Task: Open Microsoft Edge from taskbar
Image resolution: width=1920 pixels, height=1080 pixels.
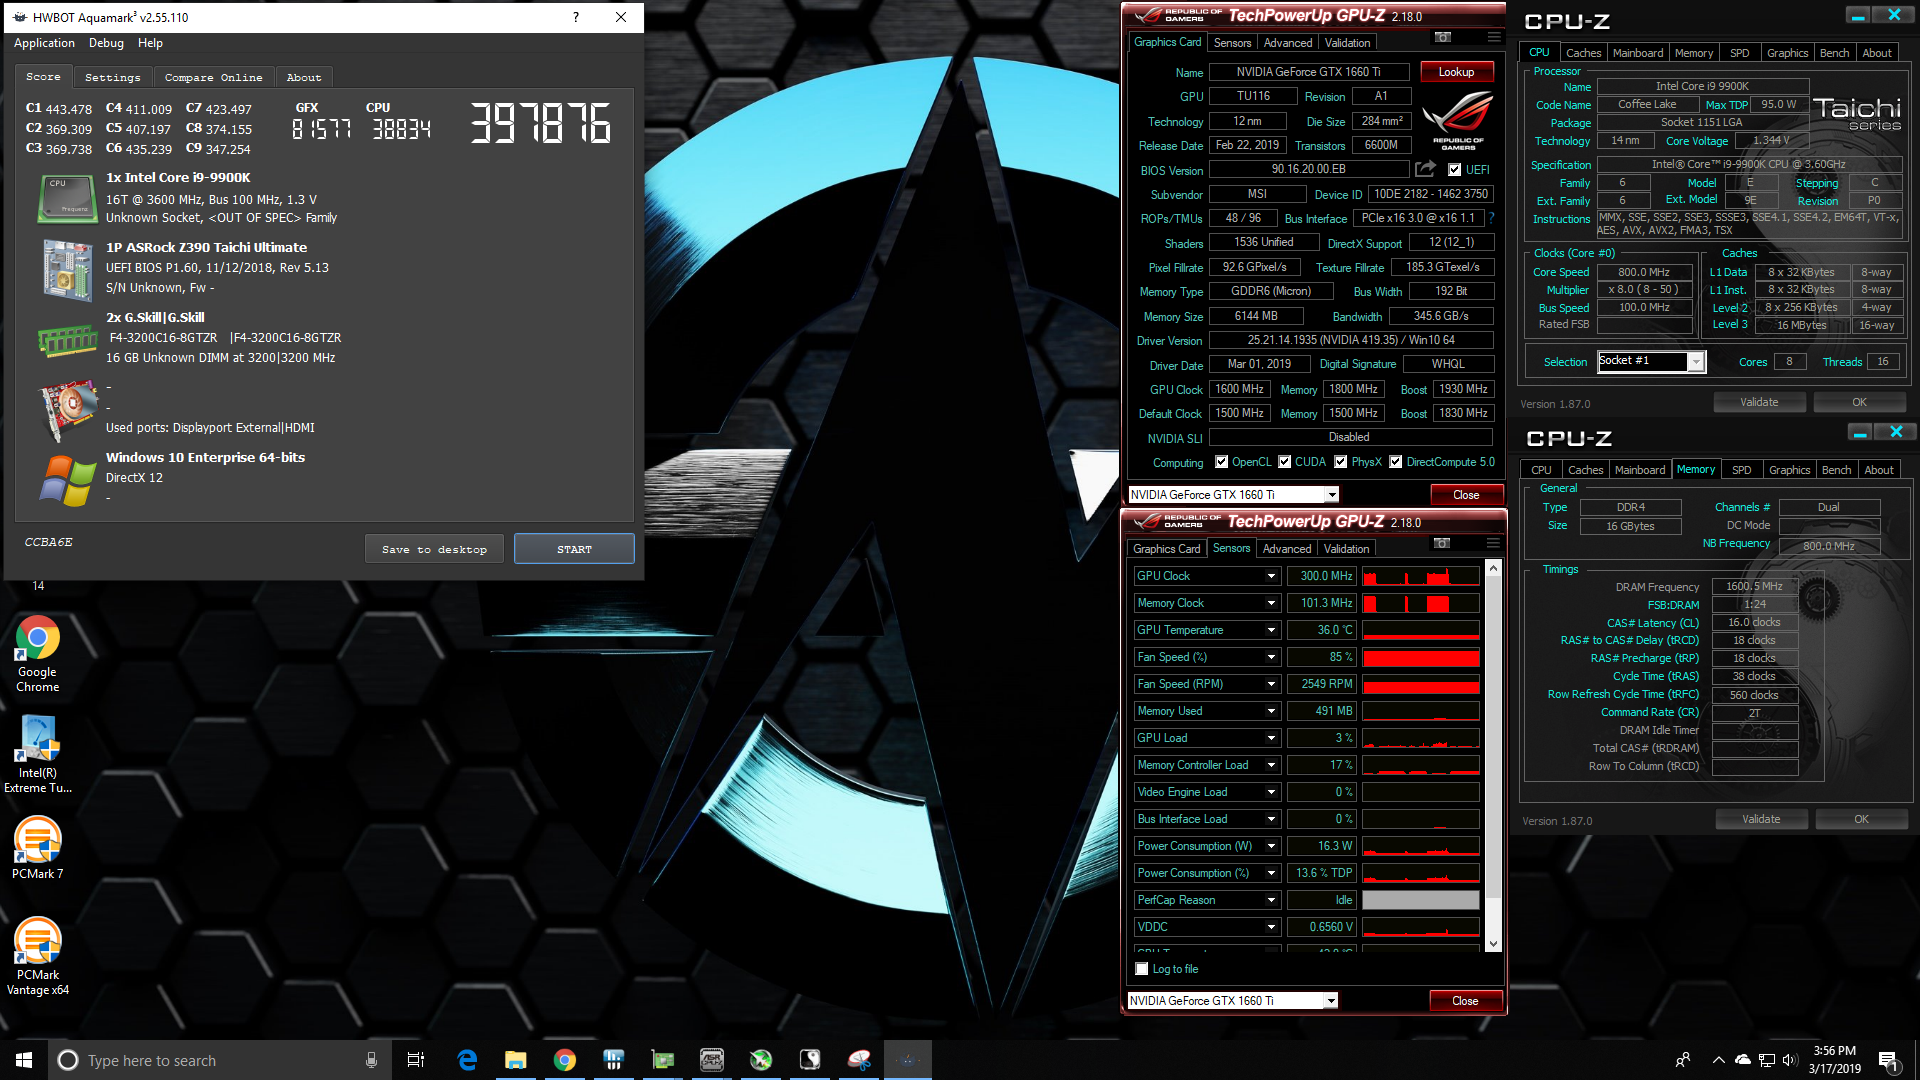Action: coord(467,1060)
